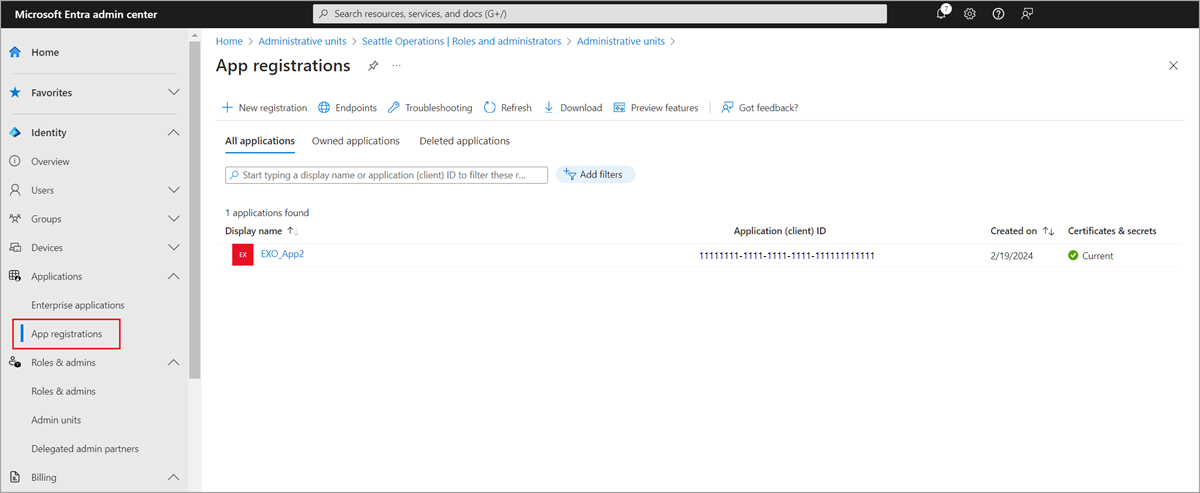
Task: Open the settings gear icon
Action: pyautogui.click(x=970, y=13)
